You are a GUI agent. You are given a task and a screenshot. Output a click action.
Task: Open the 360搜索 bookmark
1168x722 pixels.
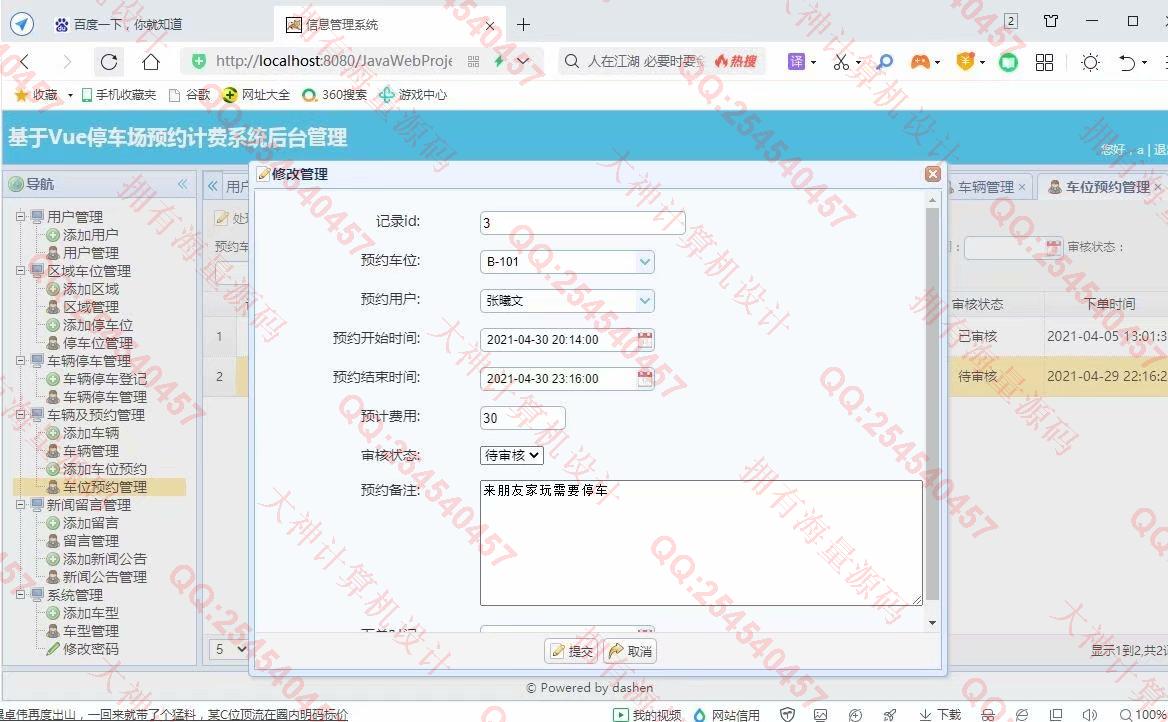click(335, 95)
